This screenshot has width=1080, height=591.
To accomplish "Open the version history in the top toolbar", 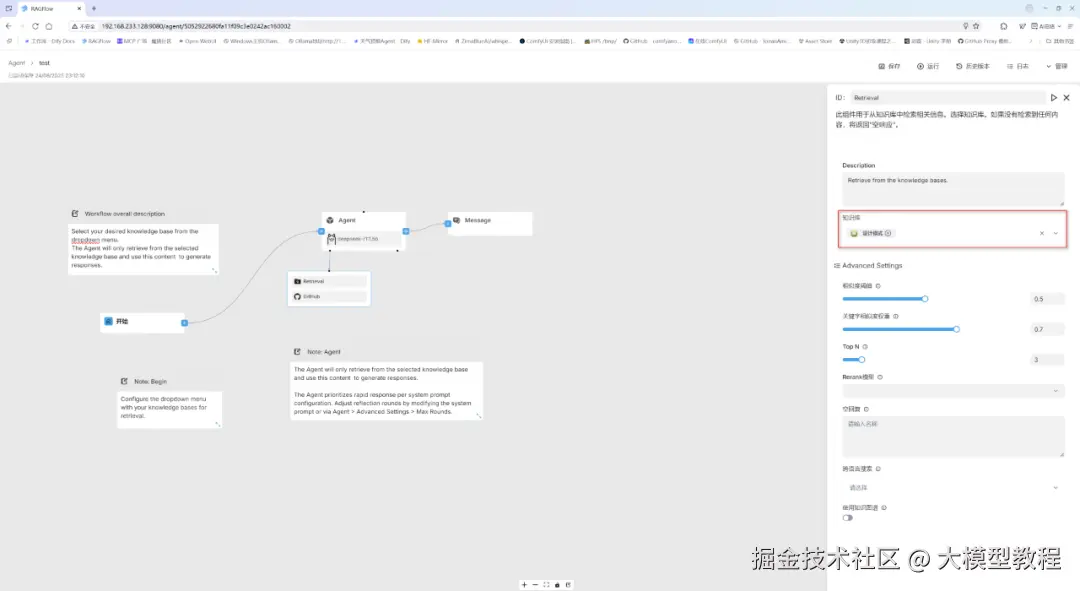I will (x=973, y=66).
